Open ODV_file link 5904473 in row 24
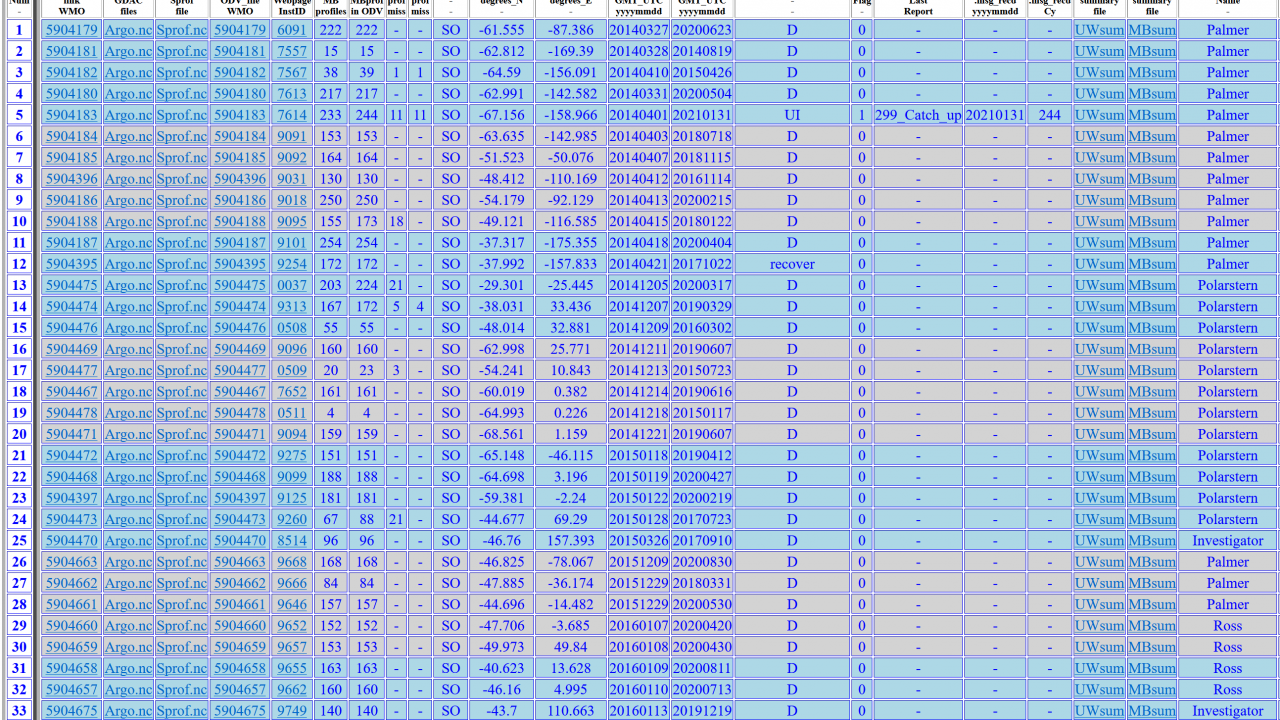The height and width of the screenshot is (720, 1280). pos(240,519)
